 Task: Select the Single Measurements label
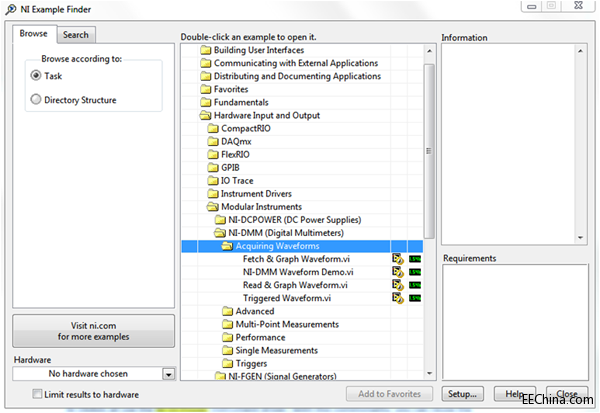[x=277, y=351]
